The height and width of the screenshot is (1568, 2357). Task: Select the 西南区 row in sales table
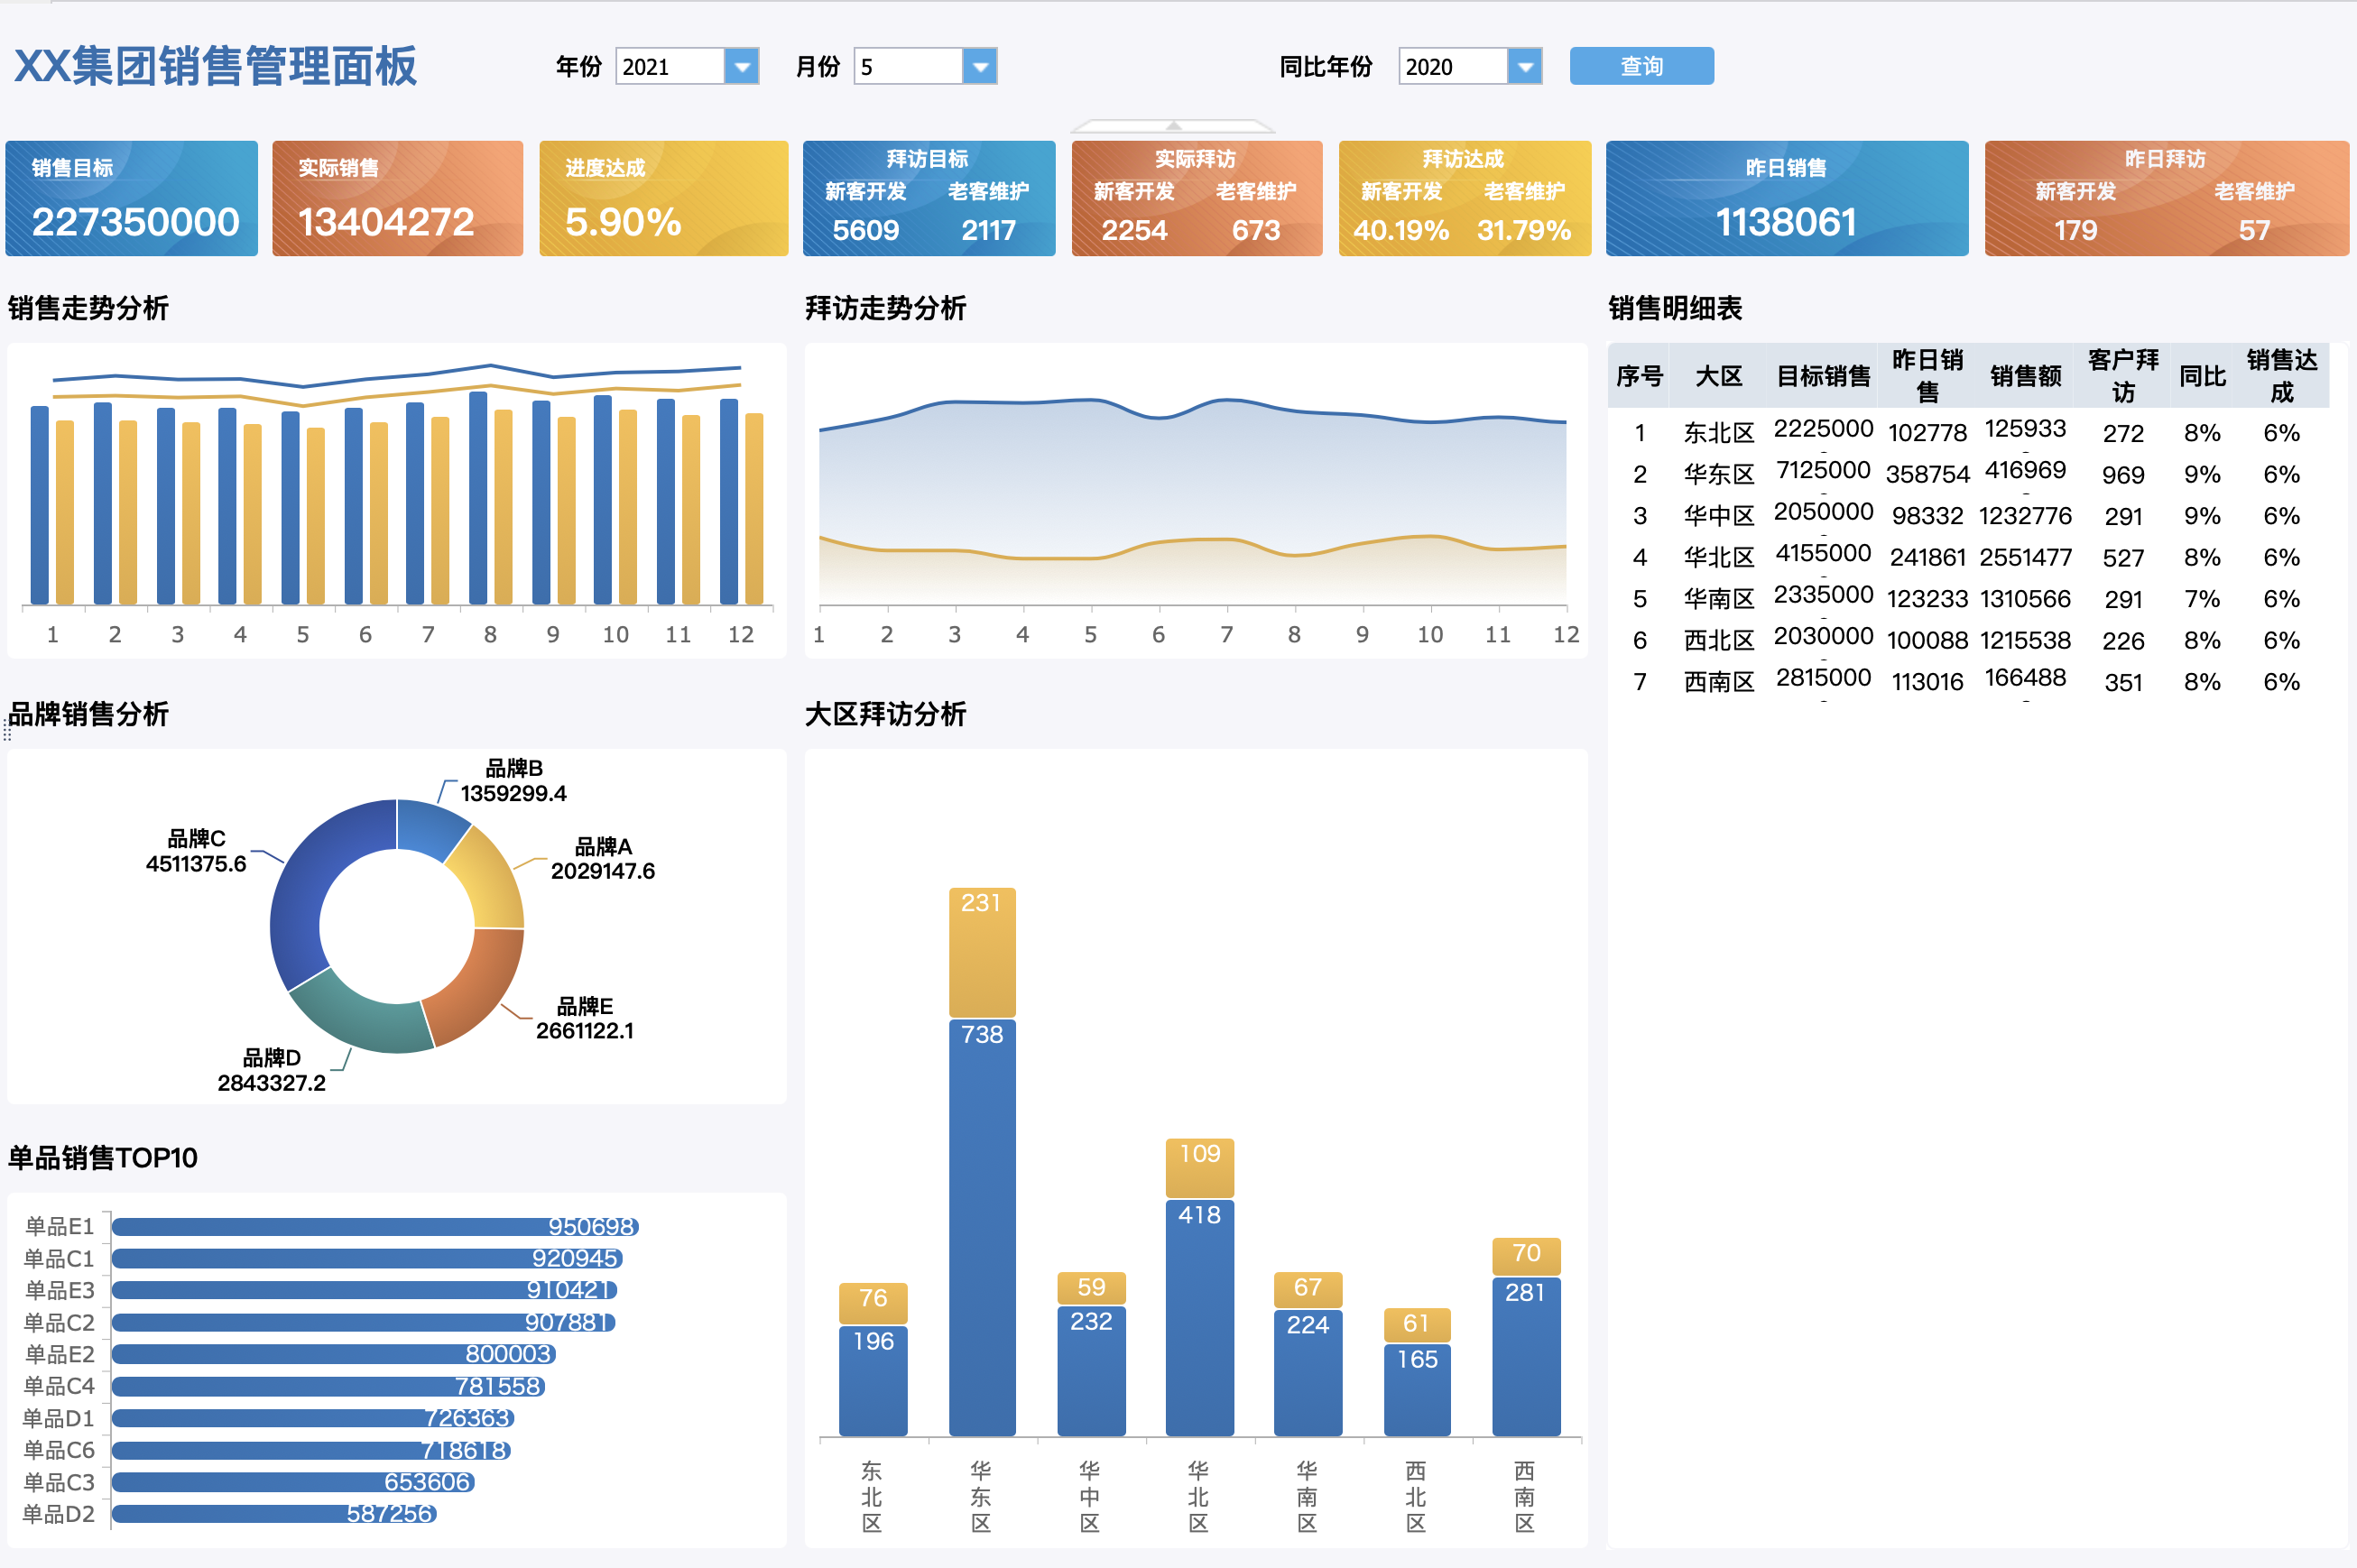[1718, 682]
